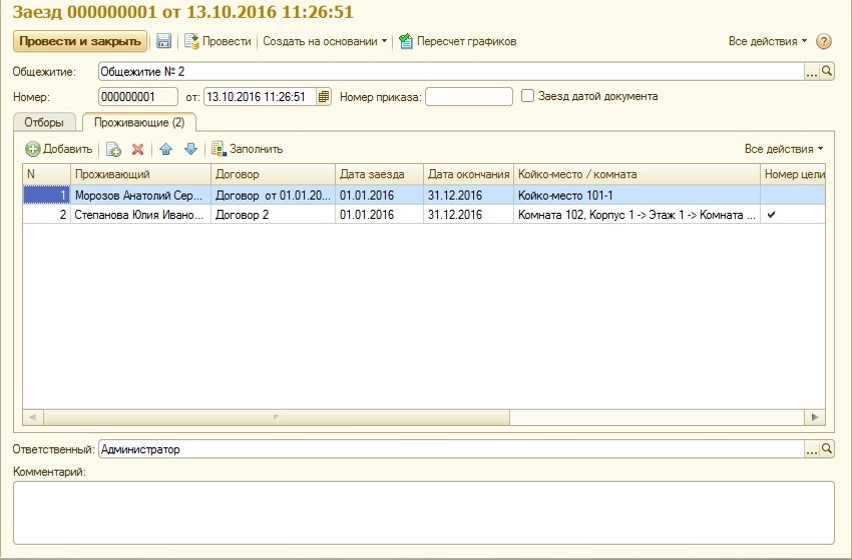Click Пересчет графиков recalculate button

[x=458, y=41]
